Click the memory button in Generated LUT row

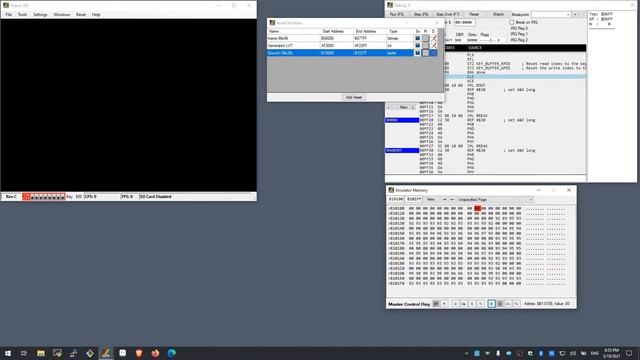point(425,46)
